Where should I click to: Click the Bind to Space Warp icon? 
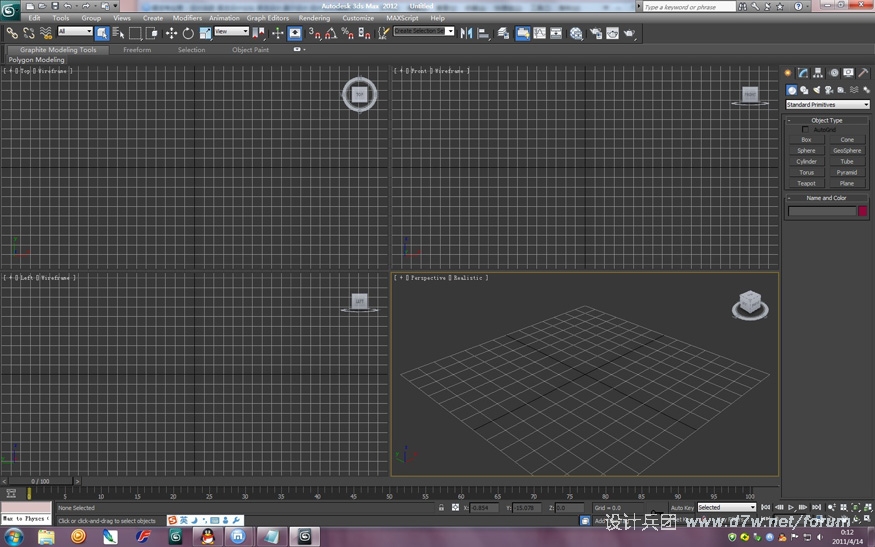pyautogui.click(x=46, y=33)
